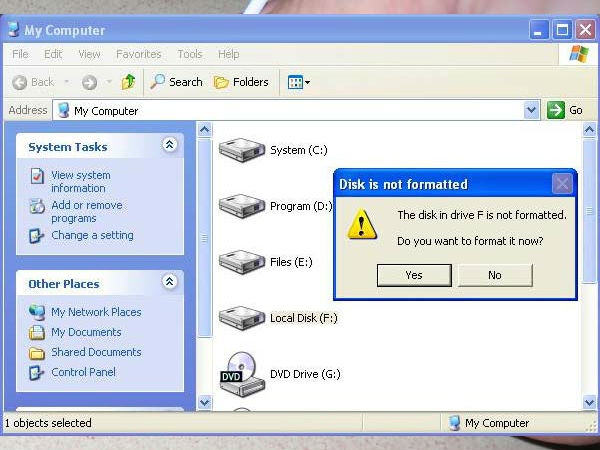
Task: Open the File menu
Action: (20, 54)
